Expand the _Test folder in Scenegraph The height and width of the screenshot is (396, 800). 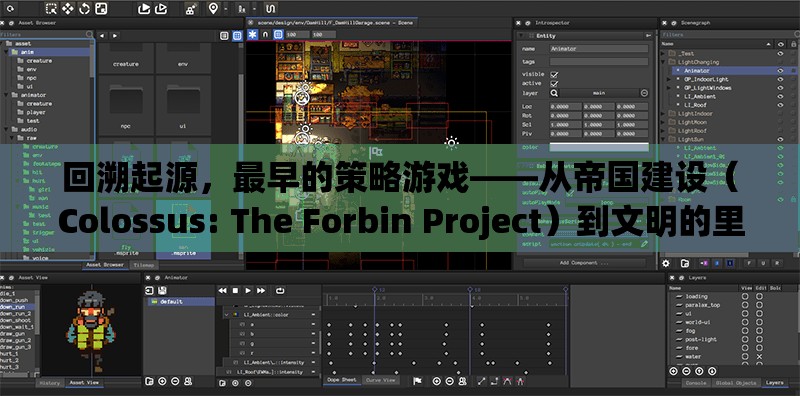[x=663, y=53]
